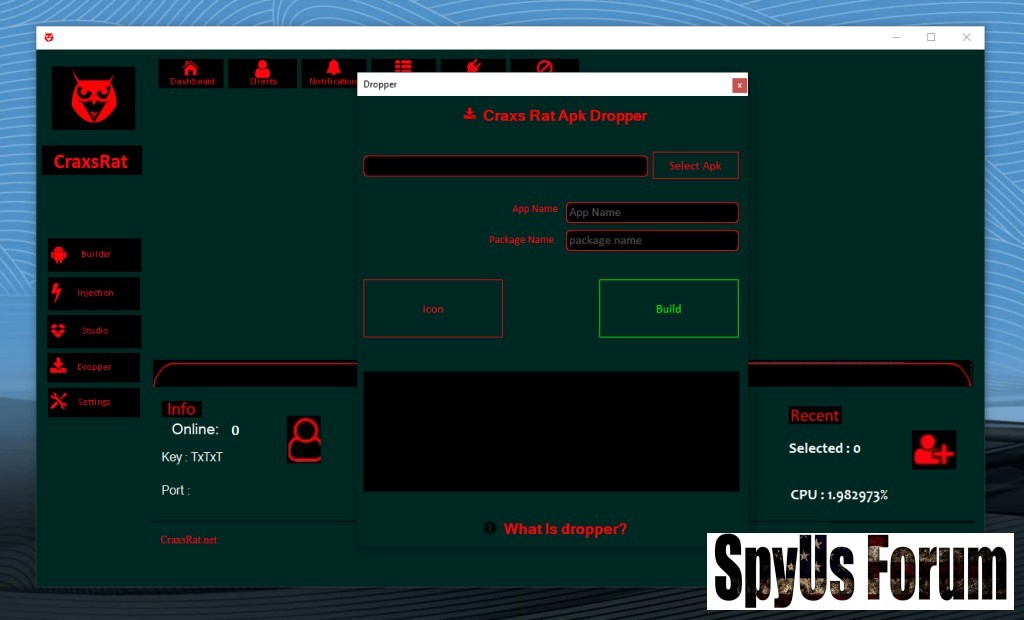This screenshot has width=1024, height=620.
Task: Select the Injection lightning bolt item
Action: (94, 293)
